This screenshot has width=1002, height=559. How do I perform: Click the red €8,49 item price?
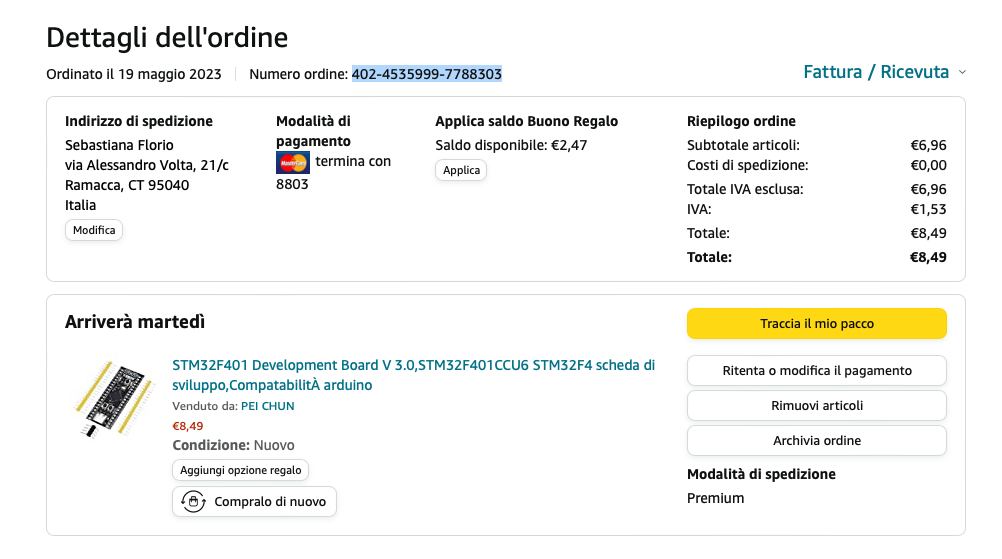click(x=188, y=426)
